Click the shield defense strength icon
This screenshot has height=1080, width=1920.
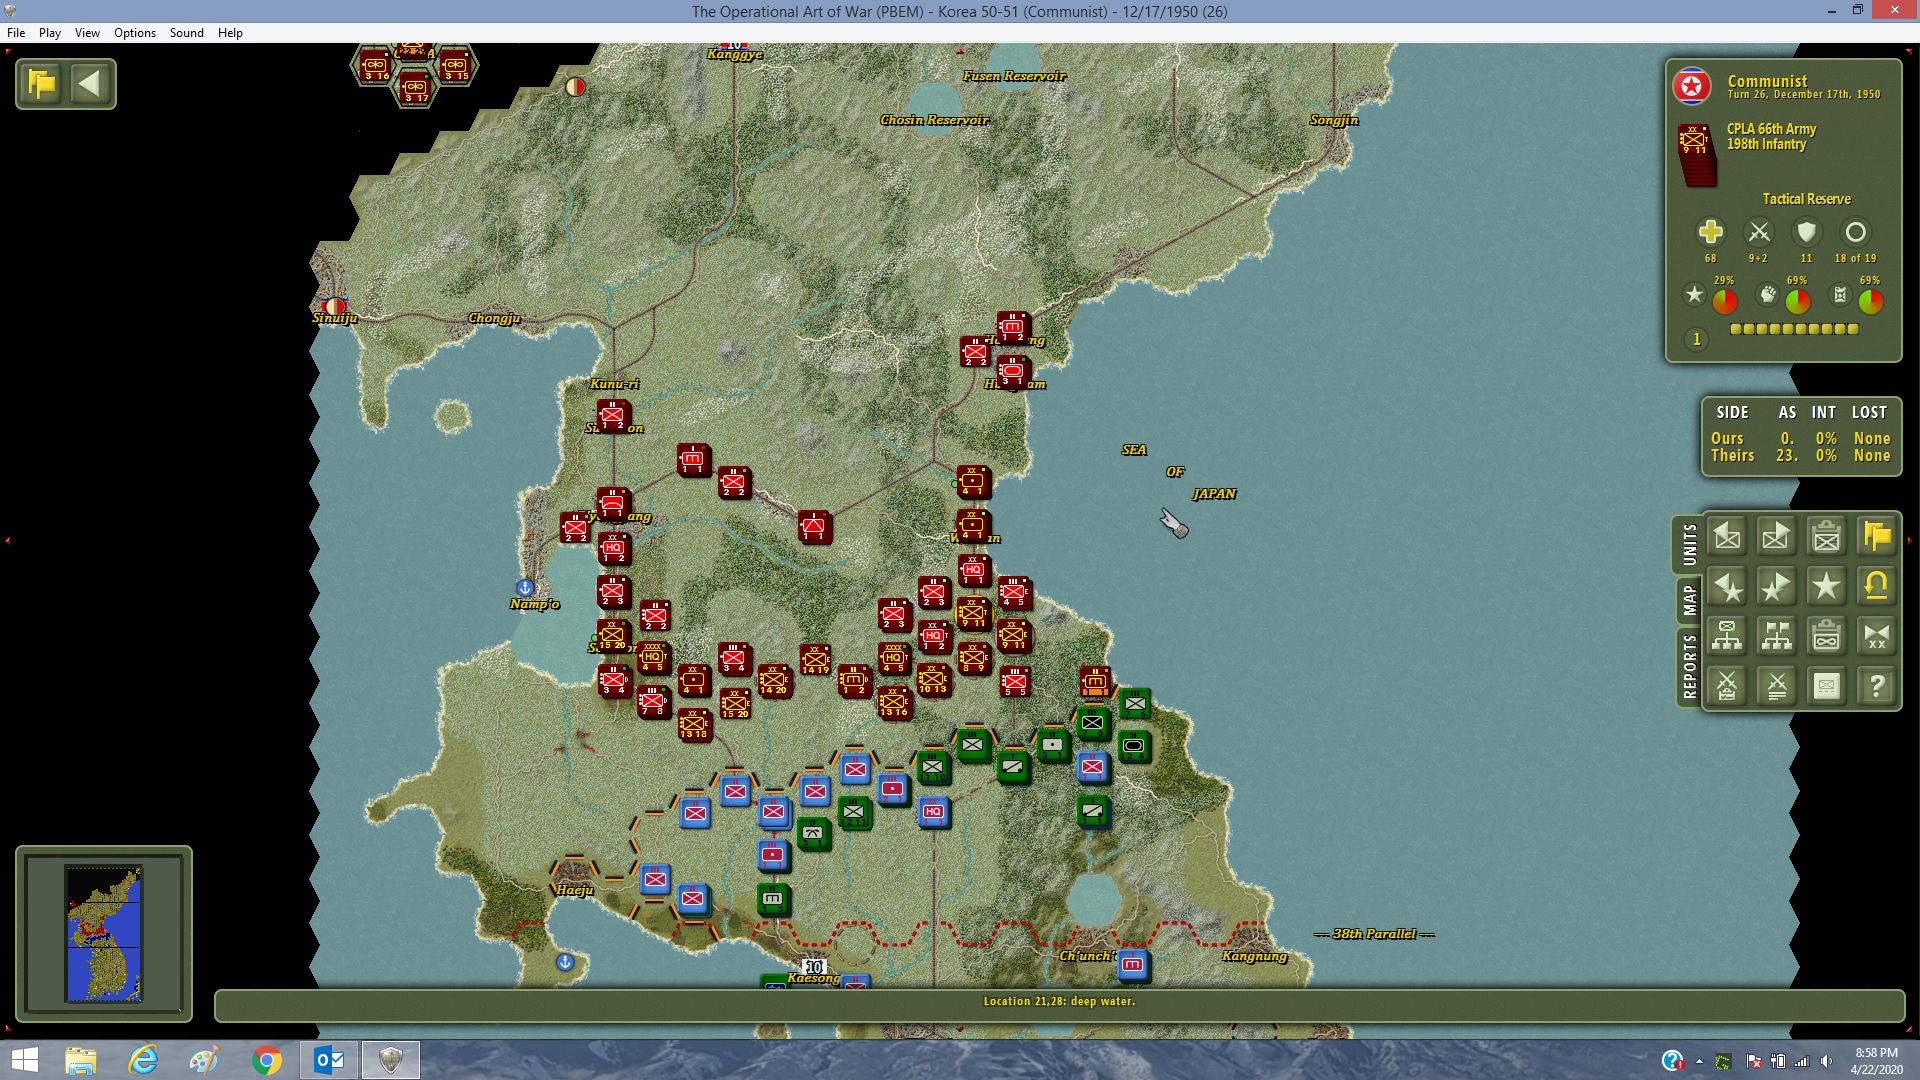click(1806, 232)
